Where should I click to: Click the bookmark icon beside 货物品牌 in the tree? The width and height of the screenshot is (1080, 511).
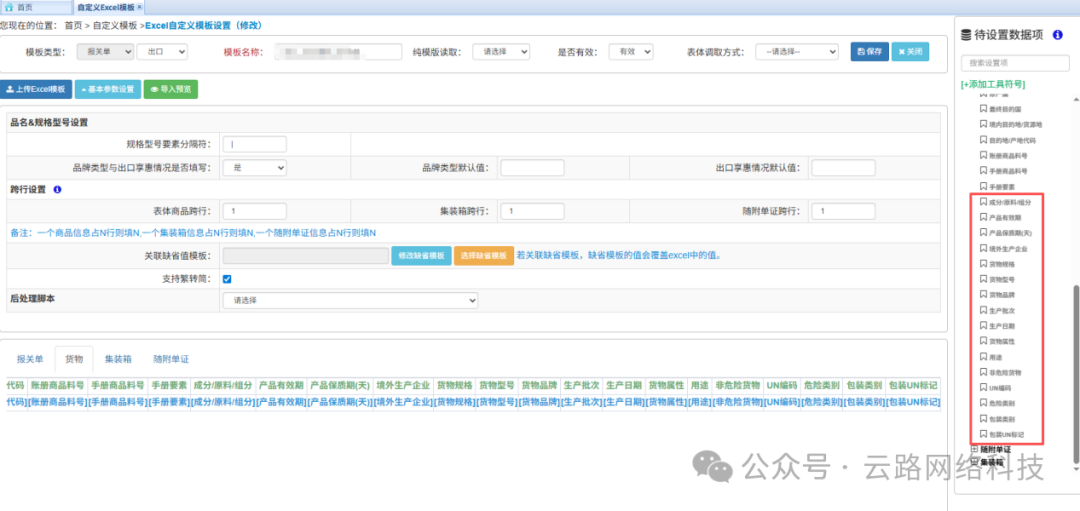(x=984, y=295)
